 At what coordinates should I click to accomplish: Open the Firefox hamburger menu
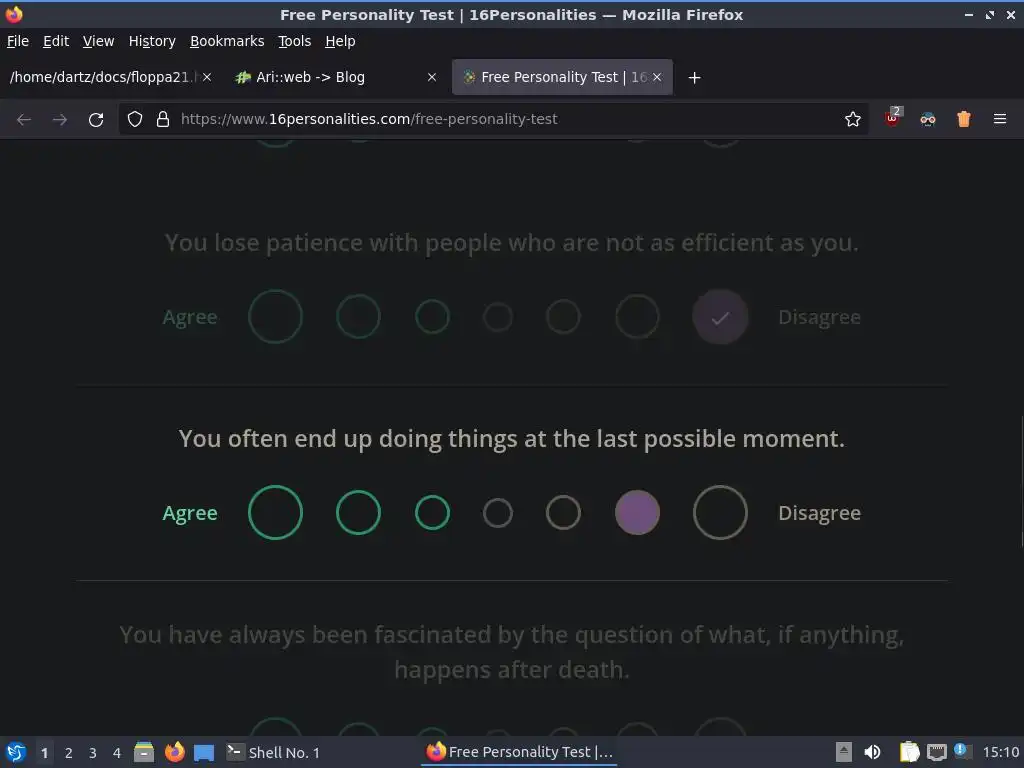point(1000,119)
